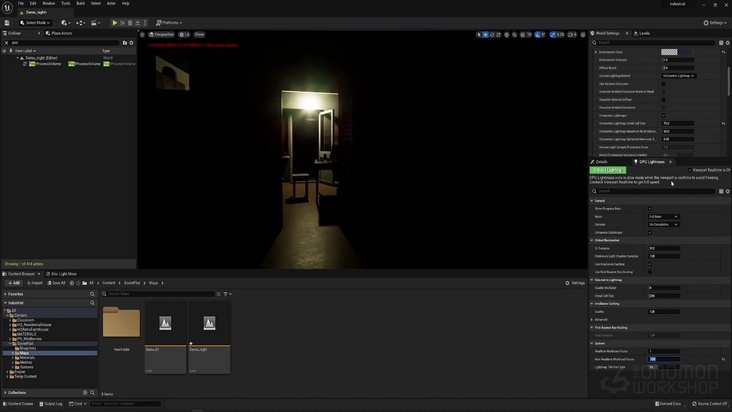This screenshot has height=412, width=732.
Task: Open the Blueprints toolbar icon menu
Action: click(x=80, y=22)
